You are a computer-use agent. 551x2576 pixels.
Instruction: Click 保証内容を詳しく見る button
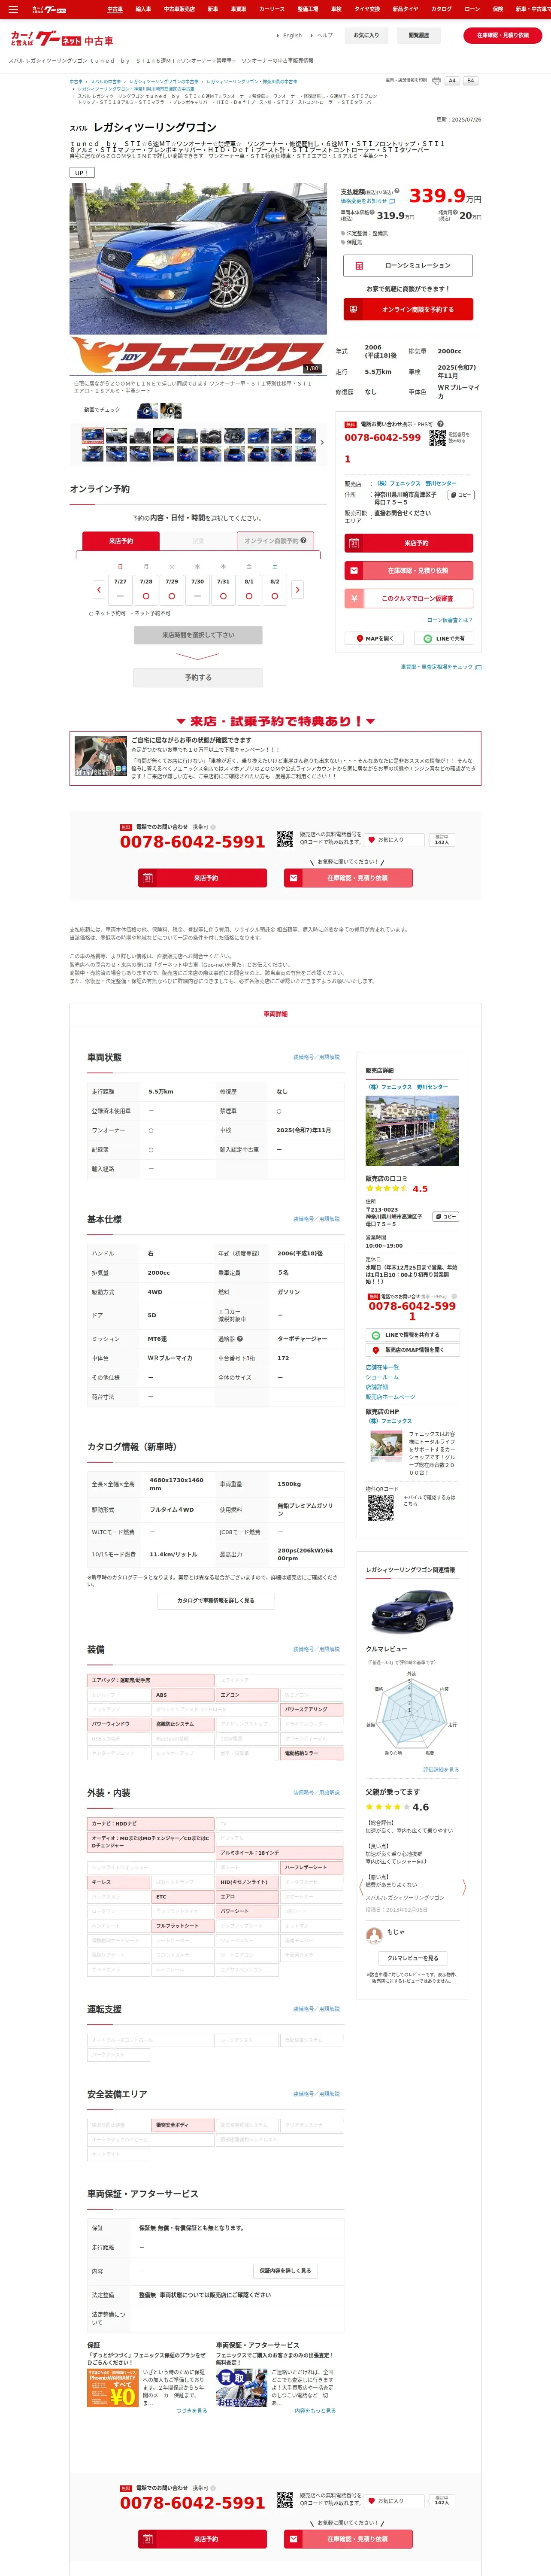[285, 2271]
